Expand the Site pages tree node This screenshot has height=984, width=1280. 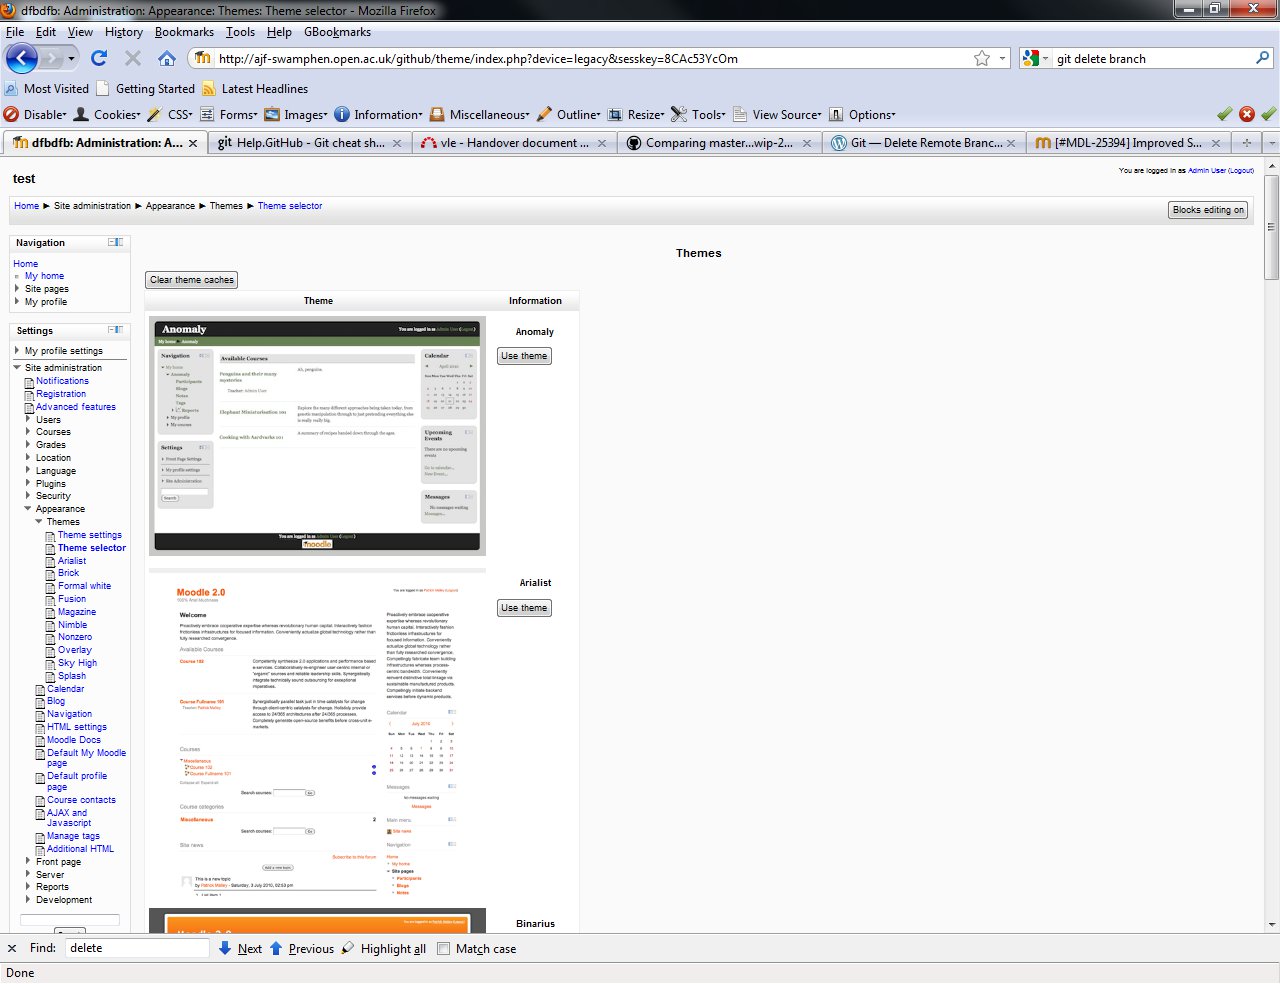17,288
